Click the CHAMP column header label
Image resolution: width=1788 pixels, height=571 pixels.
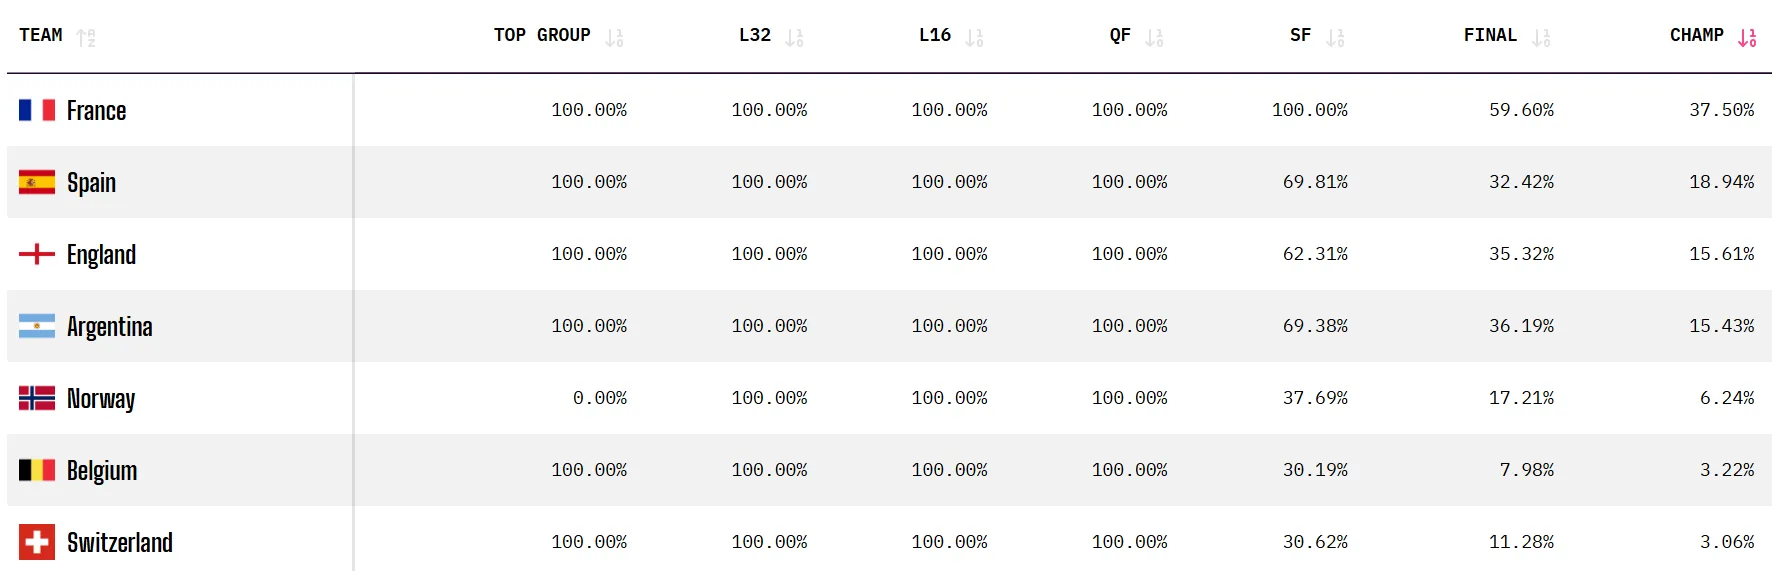pos(1697,35)
